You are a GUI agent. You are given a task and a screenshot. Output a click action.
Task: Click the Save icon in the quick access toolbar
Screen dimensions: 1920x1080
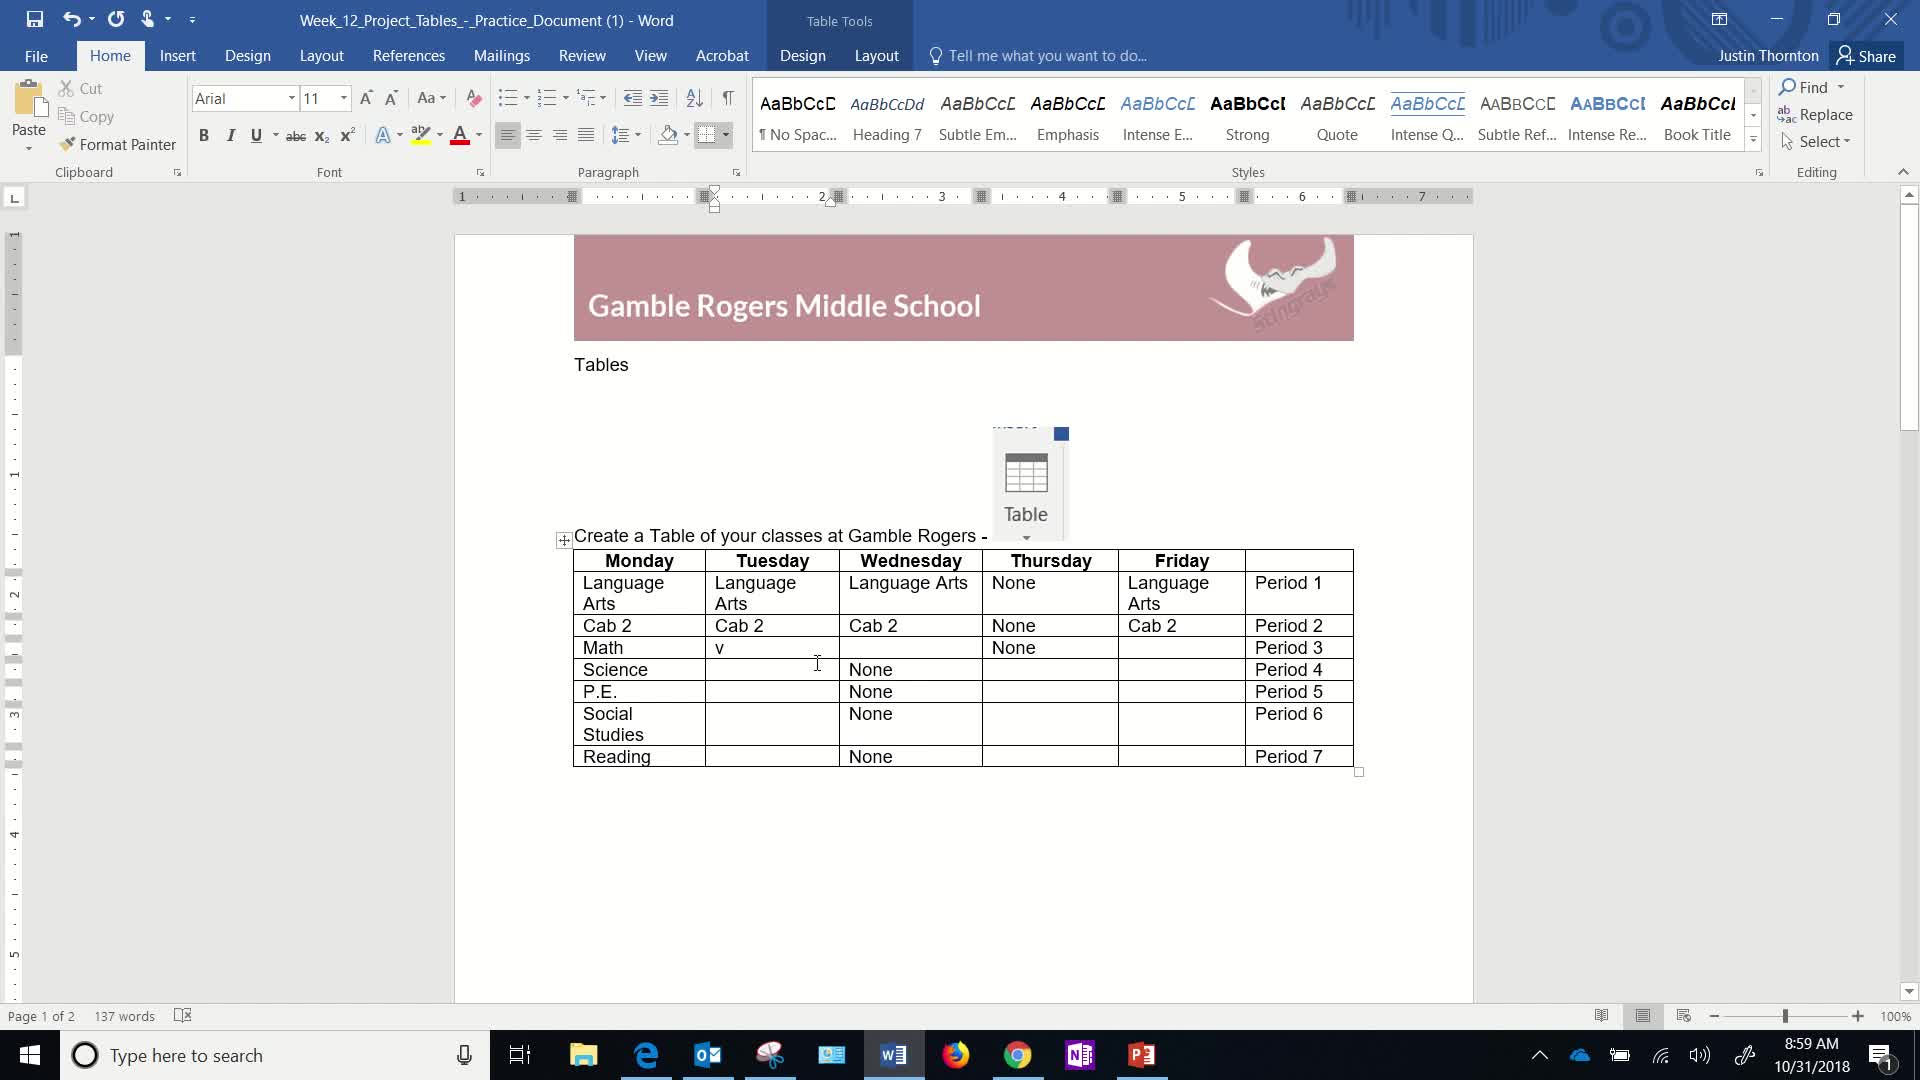34,19
